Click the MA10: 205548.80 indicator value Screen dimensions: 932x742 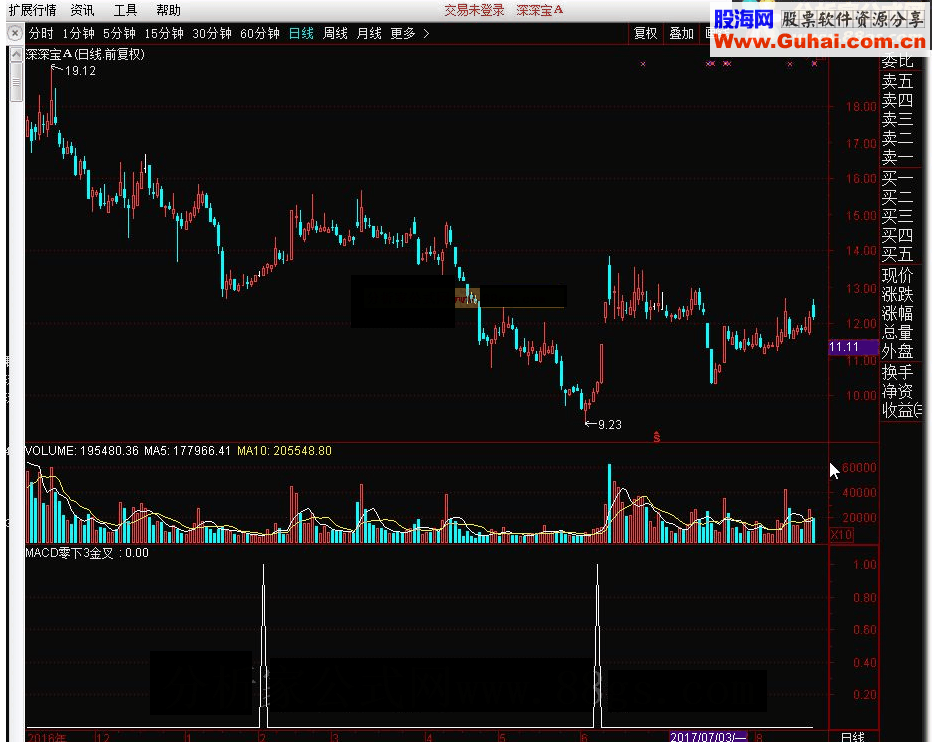point(284,451)
